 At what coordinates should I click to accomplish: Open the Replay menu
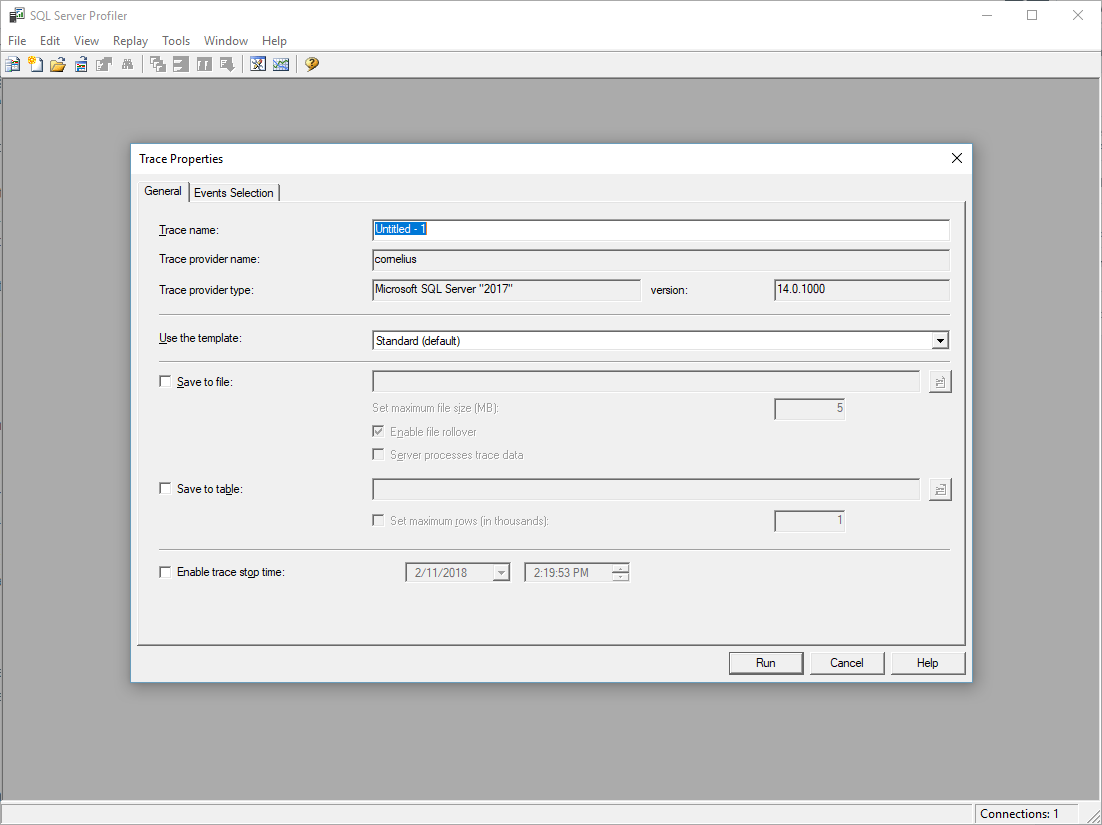131,41
